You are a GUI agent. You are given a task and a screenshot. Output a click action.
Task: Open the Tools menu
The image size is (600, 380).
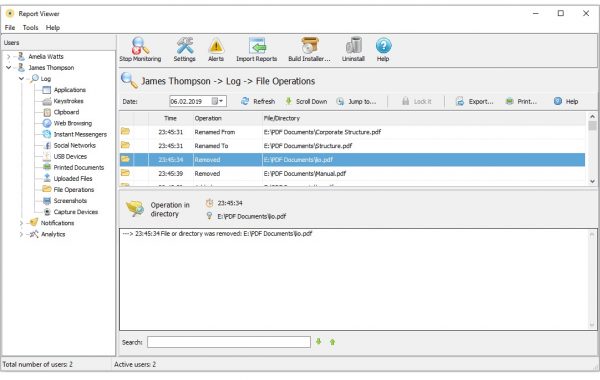pos(30,28)
